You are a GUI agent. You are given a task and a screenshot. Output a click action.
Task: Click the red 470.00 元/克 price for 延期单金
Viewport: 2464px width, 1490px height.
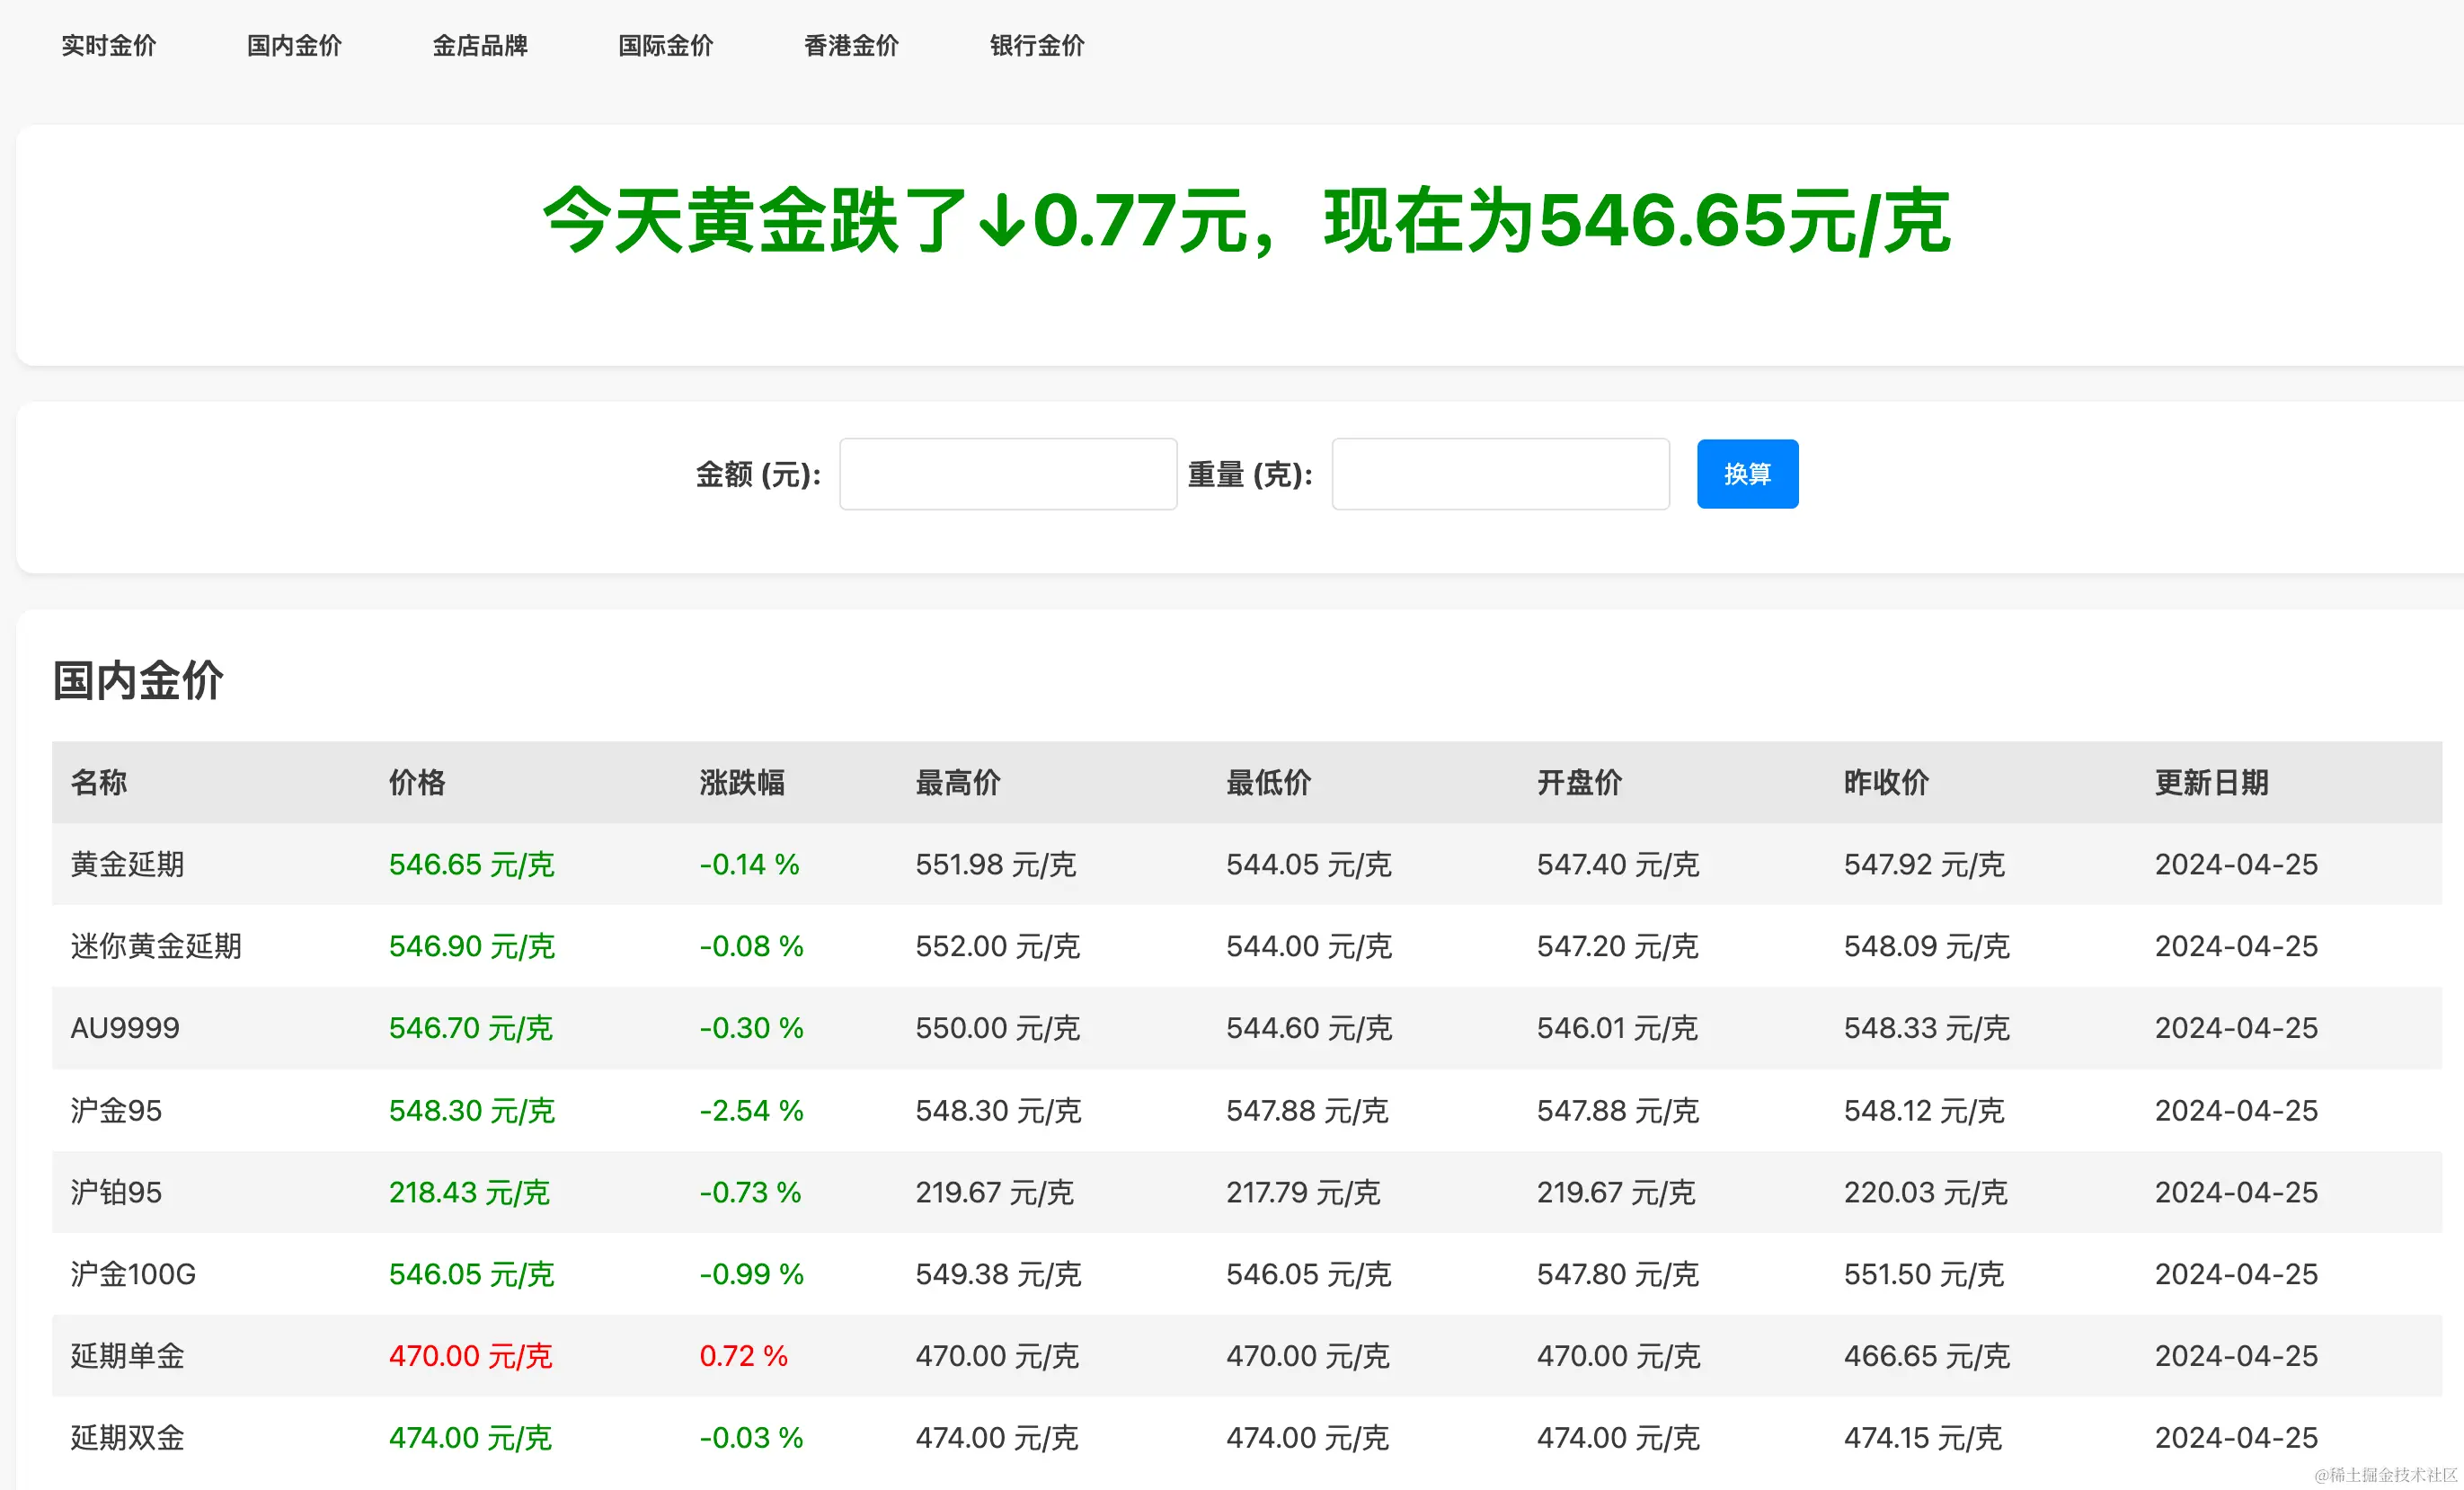[x=470, y=1356]
